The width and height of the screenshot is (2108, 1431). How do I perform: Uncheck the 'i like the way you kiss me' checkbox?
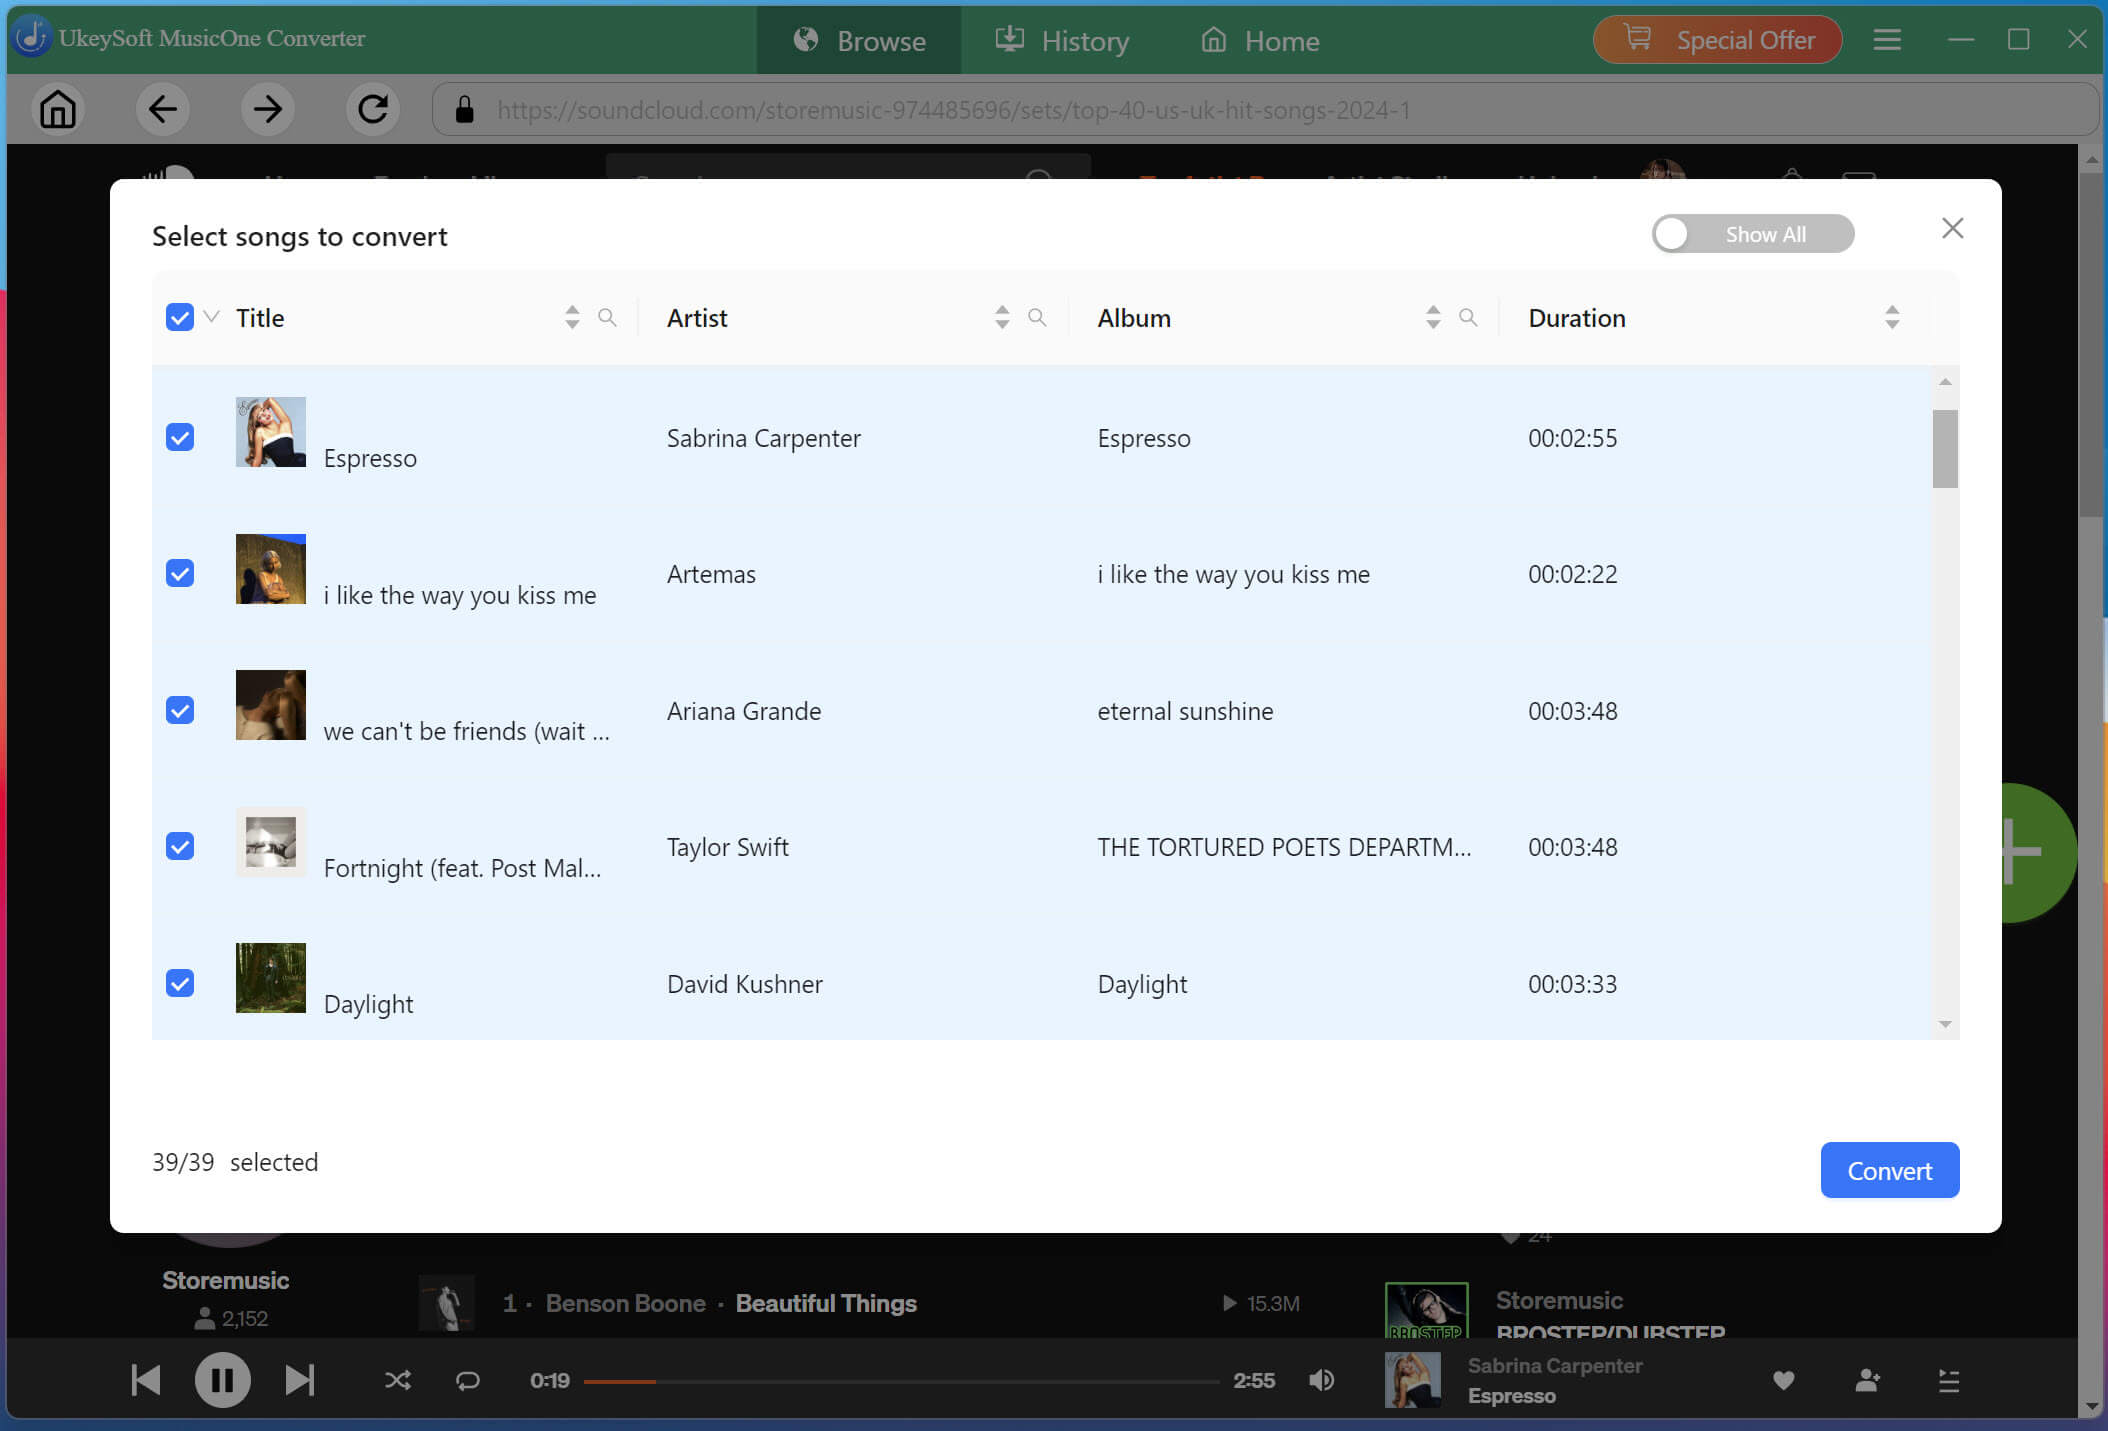click(180, 573)
